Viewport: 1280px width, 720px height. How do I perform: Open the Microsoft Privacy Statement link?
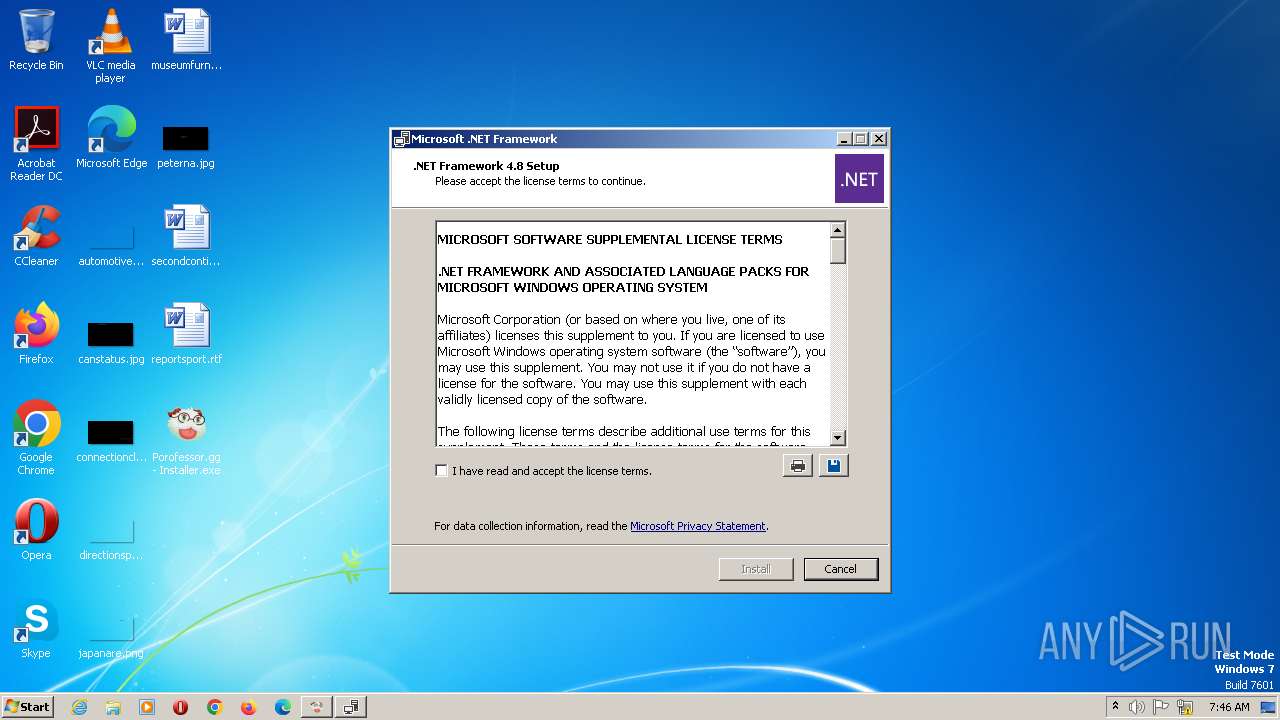(698, 526)
